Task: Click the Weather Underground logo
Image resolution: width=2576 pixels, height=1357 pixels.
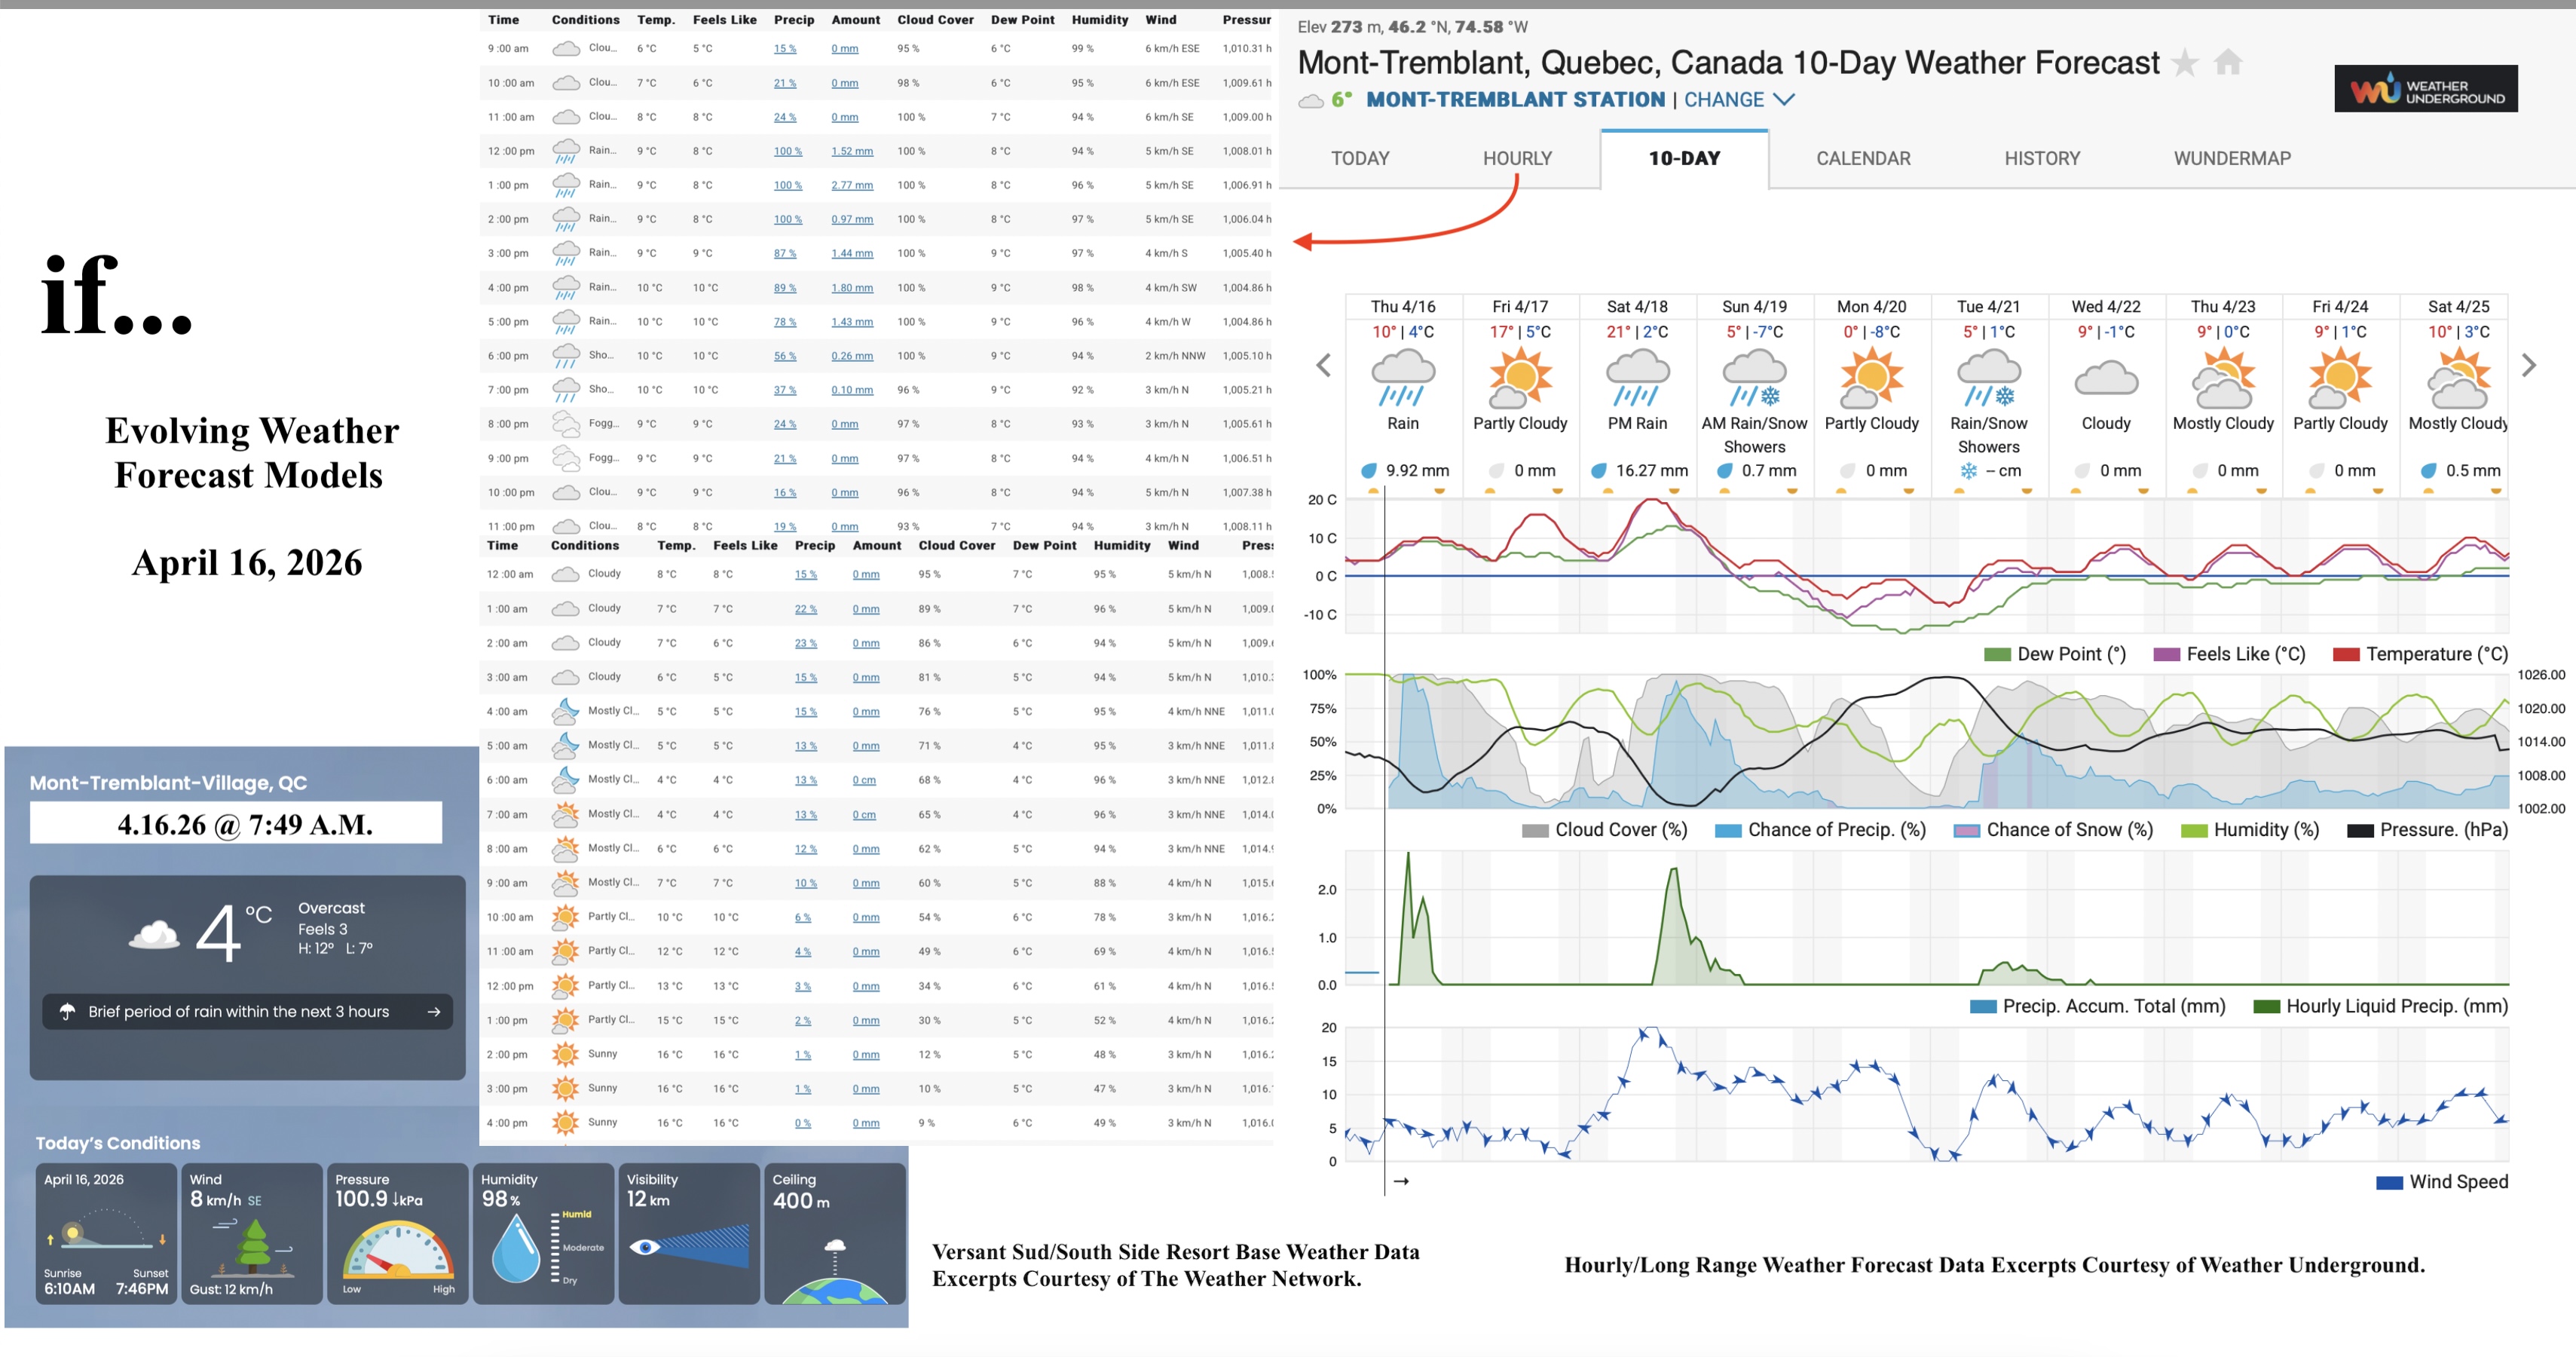Action: click(2427, 88)
